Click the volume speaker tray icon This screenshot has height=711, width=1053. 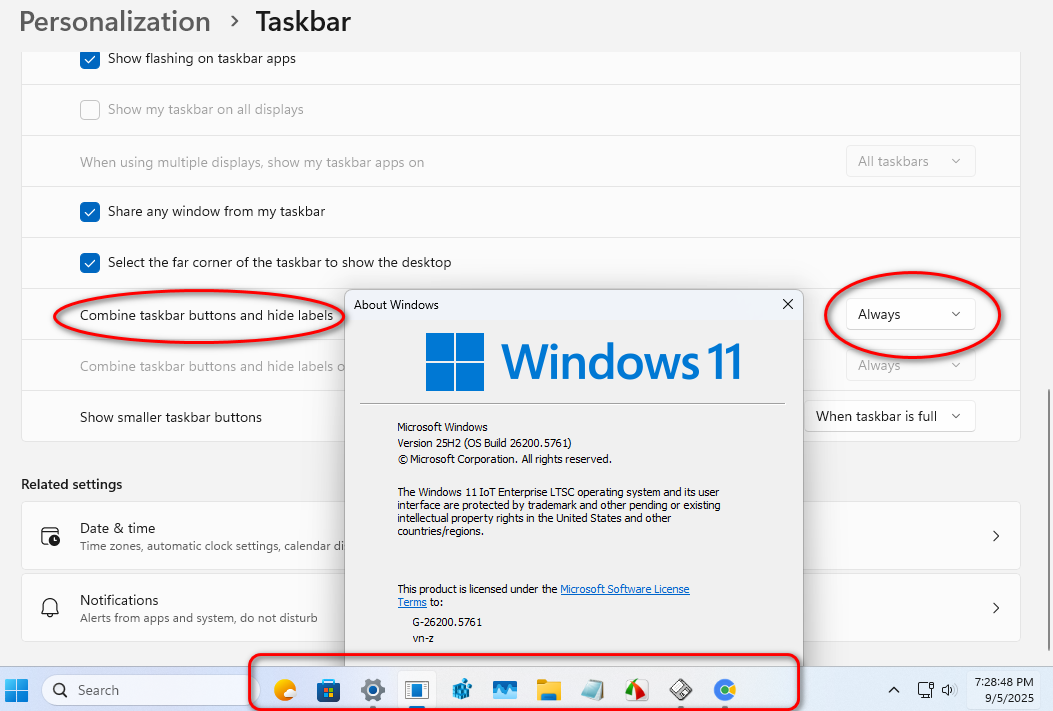(x=949, y=690)
